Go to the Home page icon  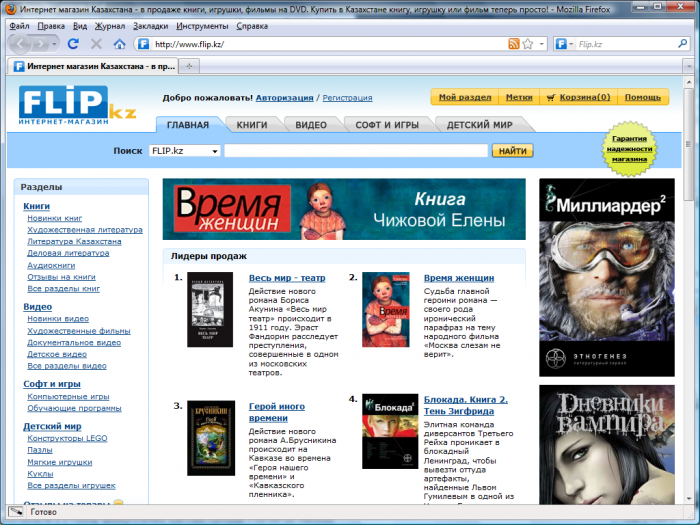(119, 44)
